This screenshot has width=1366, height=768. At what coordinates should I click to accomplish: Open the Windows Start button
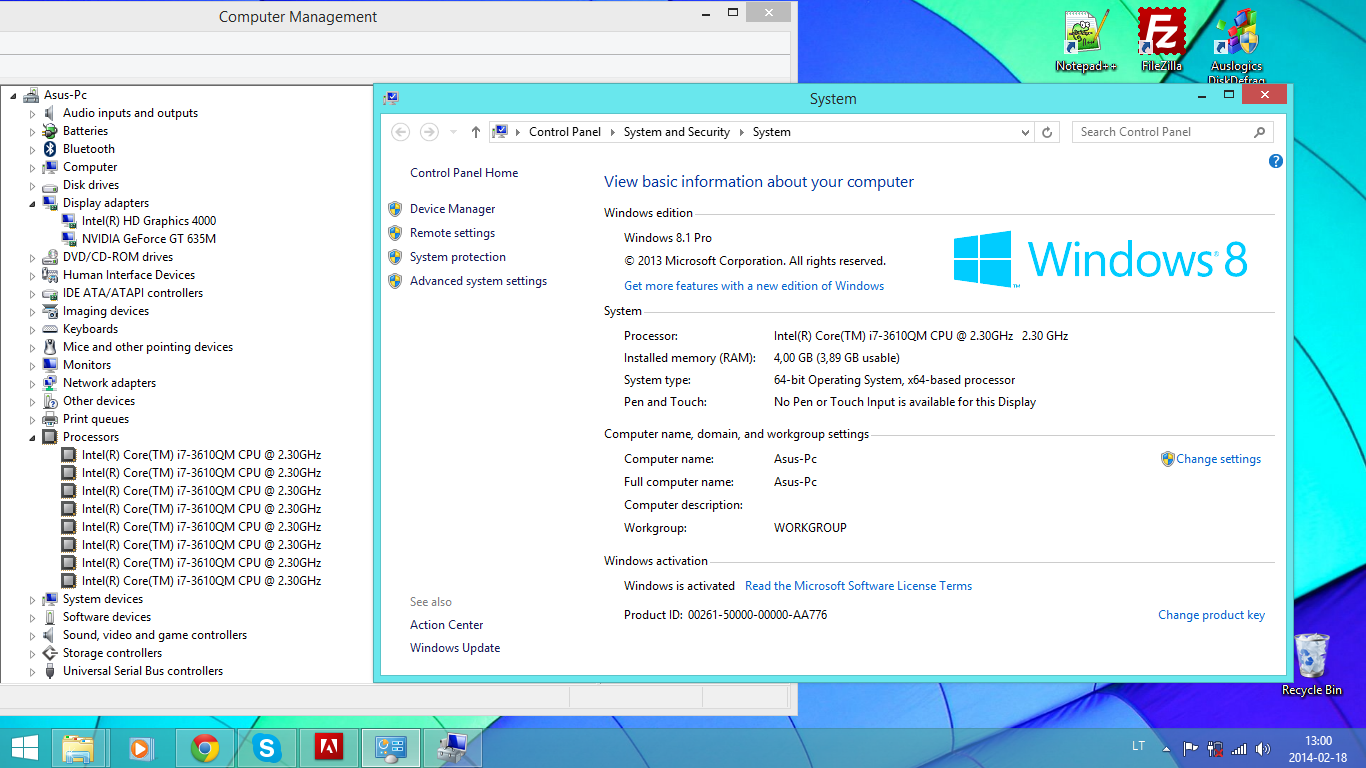coord(25,748)
